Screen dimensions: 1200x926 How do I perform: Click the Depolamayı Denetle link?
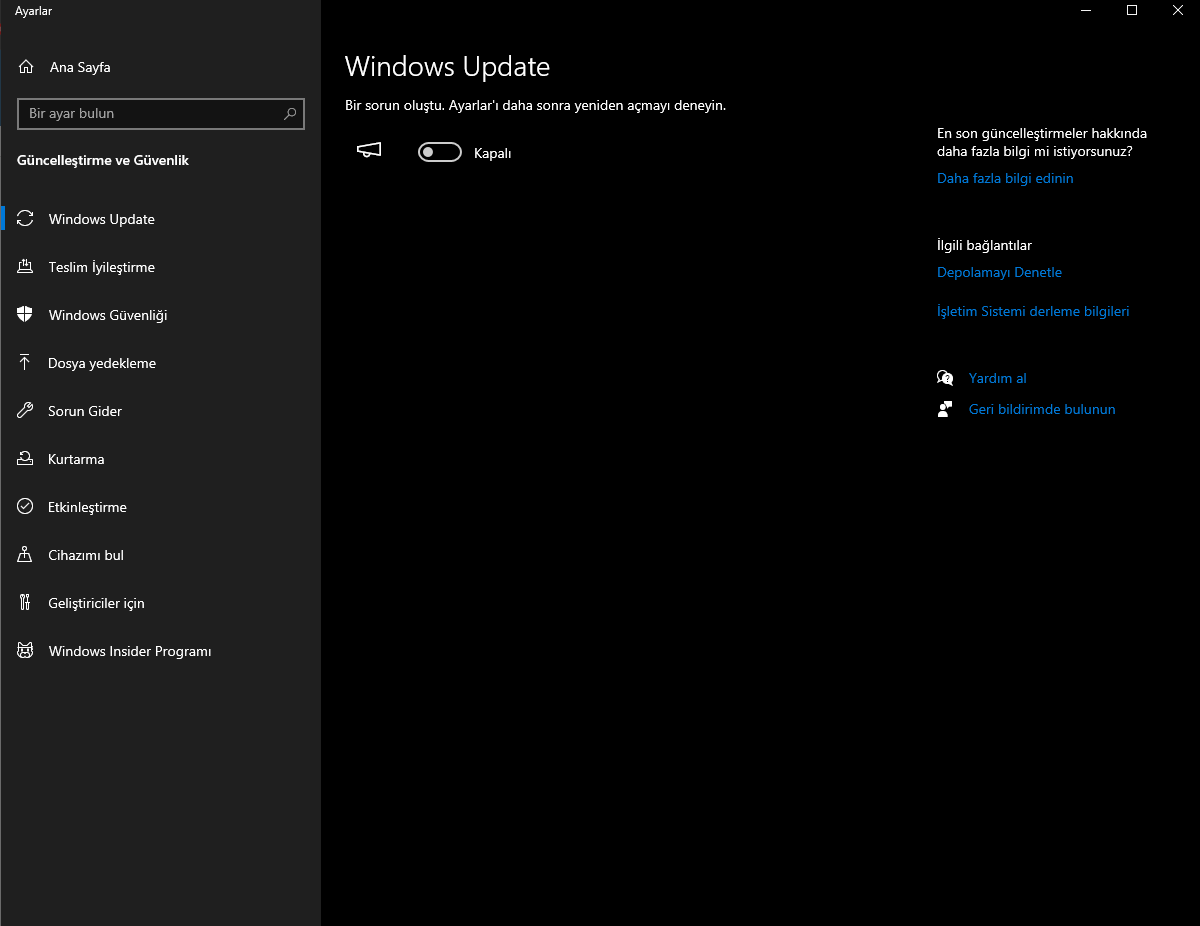click(999, 272)
